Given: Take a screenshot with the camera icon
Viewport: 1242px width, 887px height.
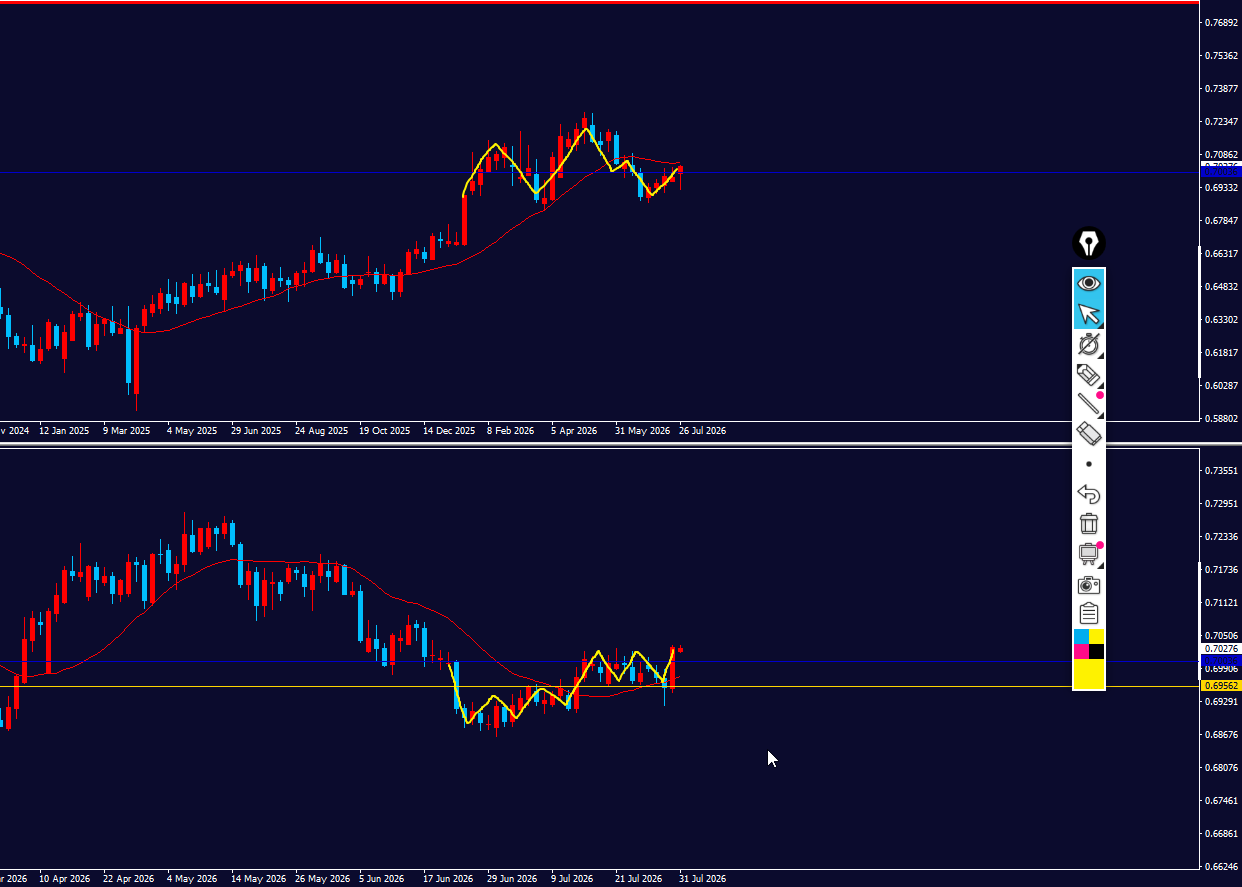Looking at the screenshot, I should pos(1088,584).
